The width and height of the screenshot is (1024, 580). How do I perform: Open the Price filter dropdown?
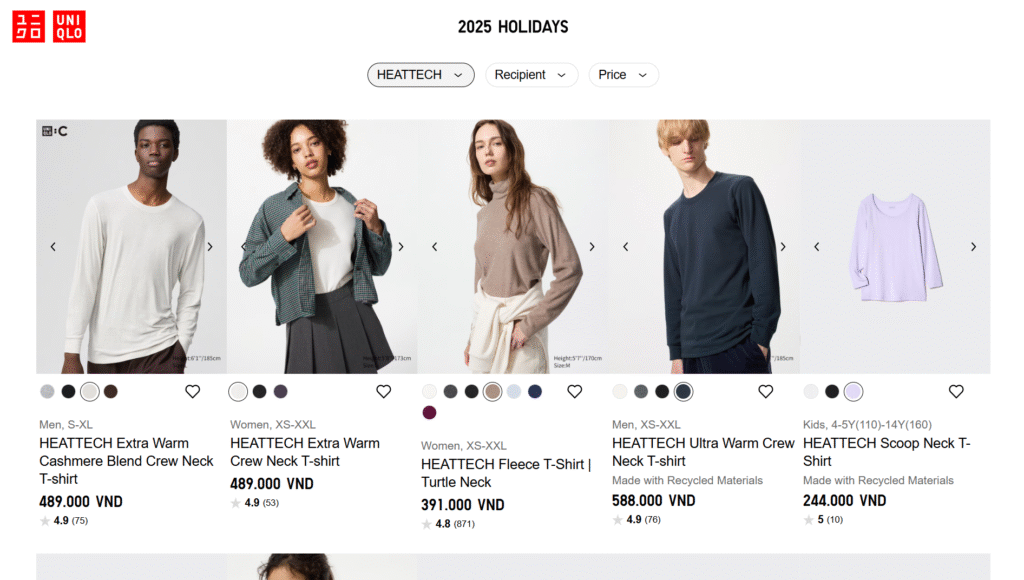pos(624,75)
